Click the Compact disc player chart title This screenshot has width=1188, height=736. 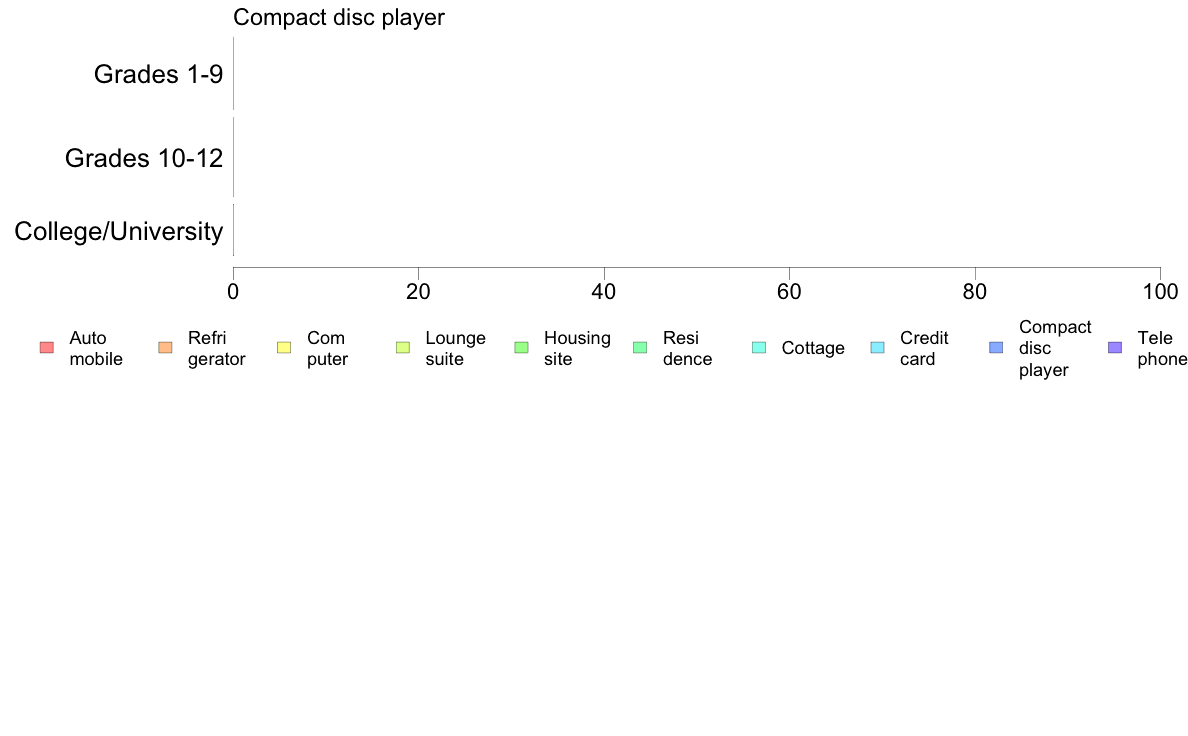[x=339, y=17]
